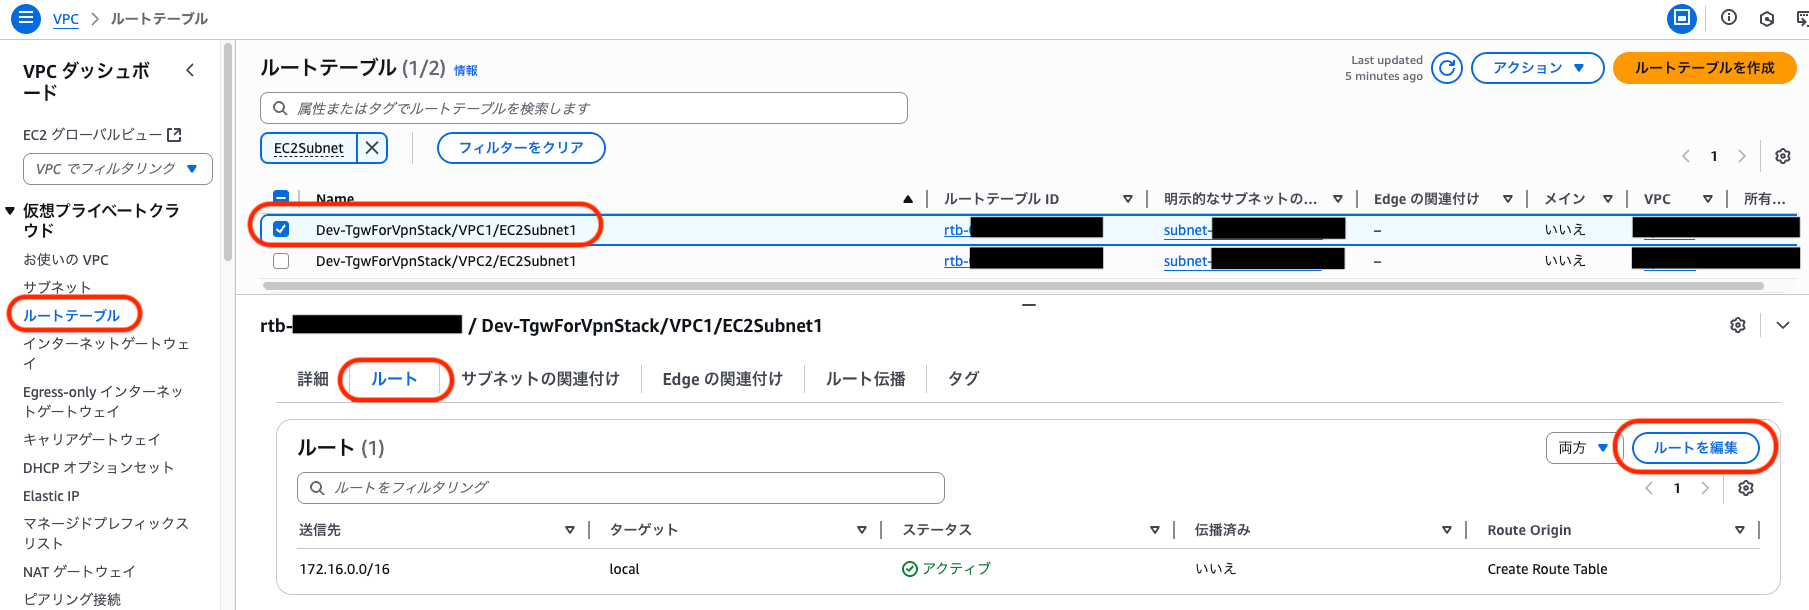Click search magnifier in route filter box
This screenshot has width=1809, height=610.
pyautogui.click(x=317, y=488)
